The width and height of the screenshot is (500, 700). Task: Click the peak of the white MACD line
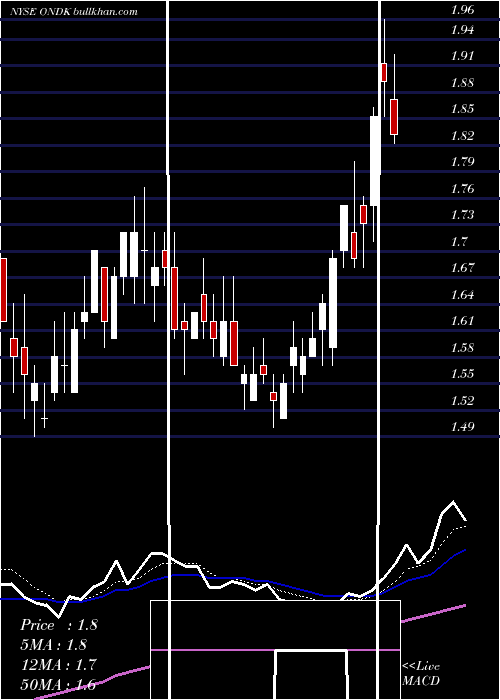point(454,502)
